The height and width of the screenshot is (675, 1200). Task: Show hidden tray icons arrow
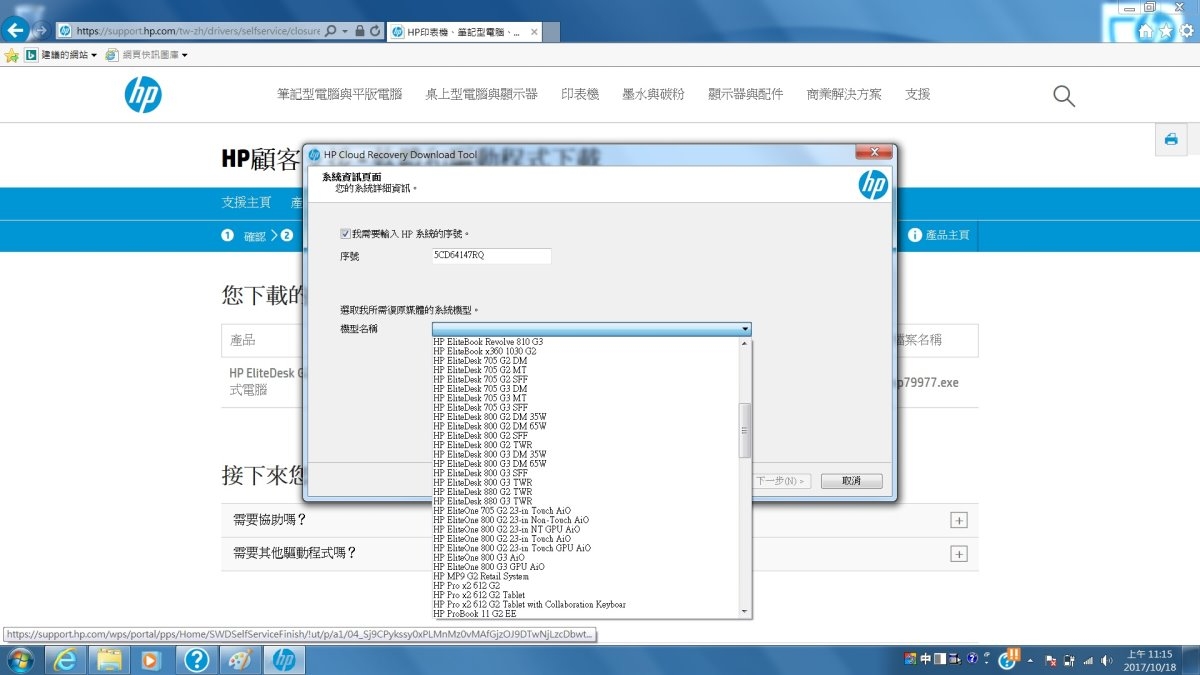click(x=1032, y=661)
